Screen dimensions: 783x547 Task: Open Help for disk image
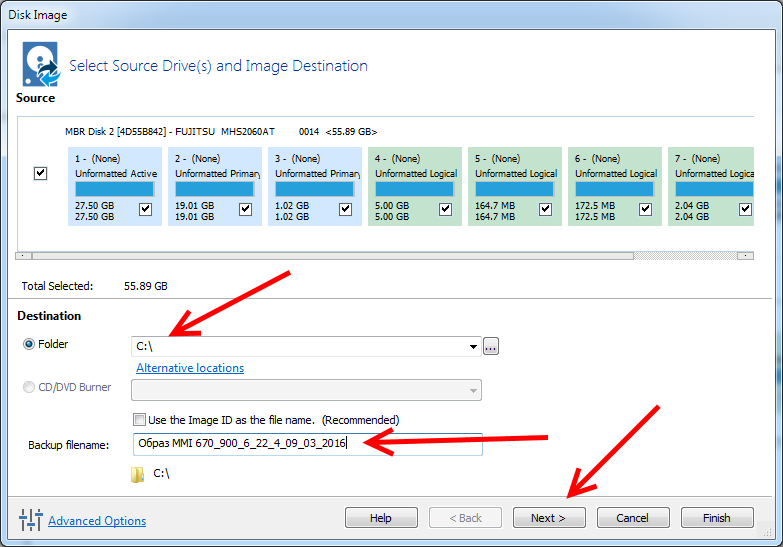pos(381,518)
